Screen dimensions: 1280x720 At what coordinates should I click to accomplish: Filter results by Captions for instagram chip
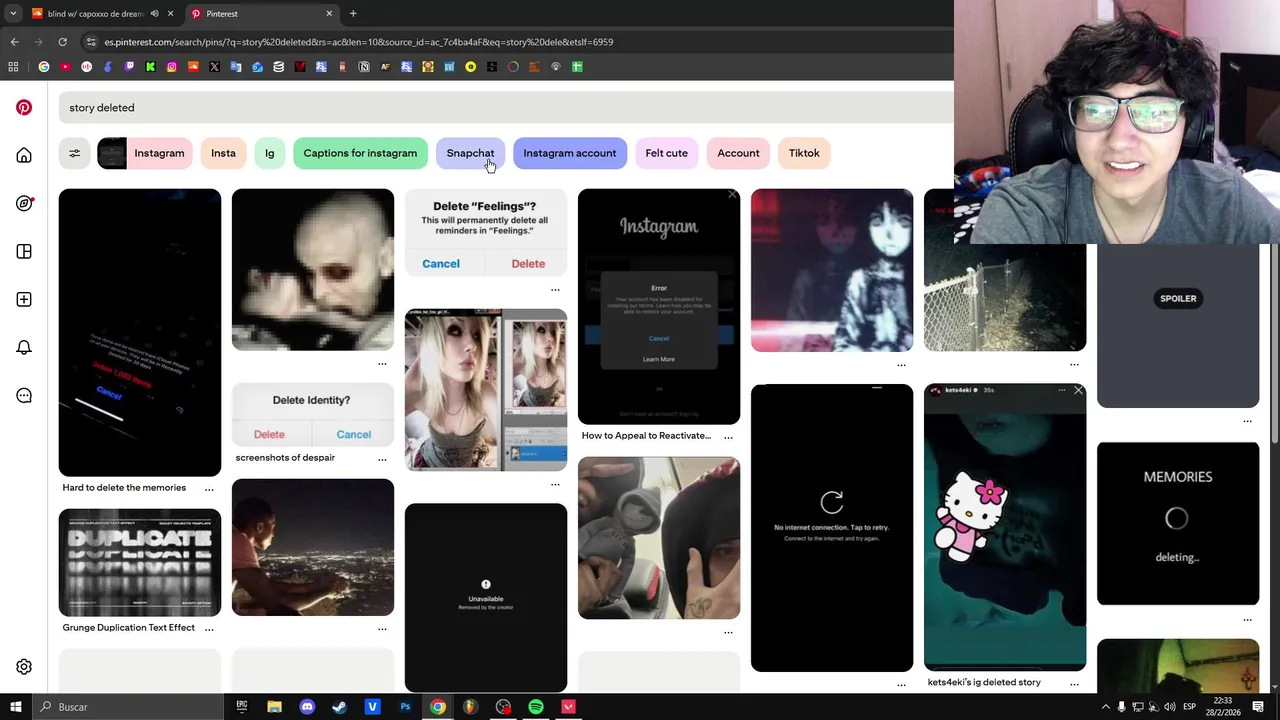click(x=360, y=153)
